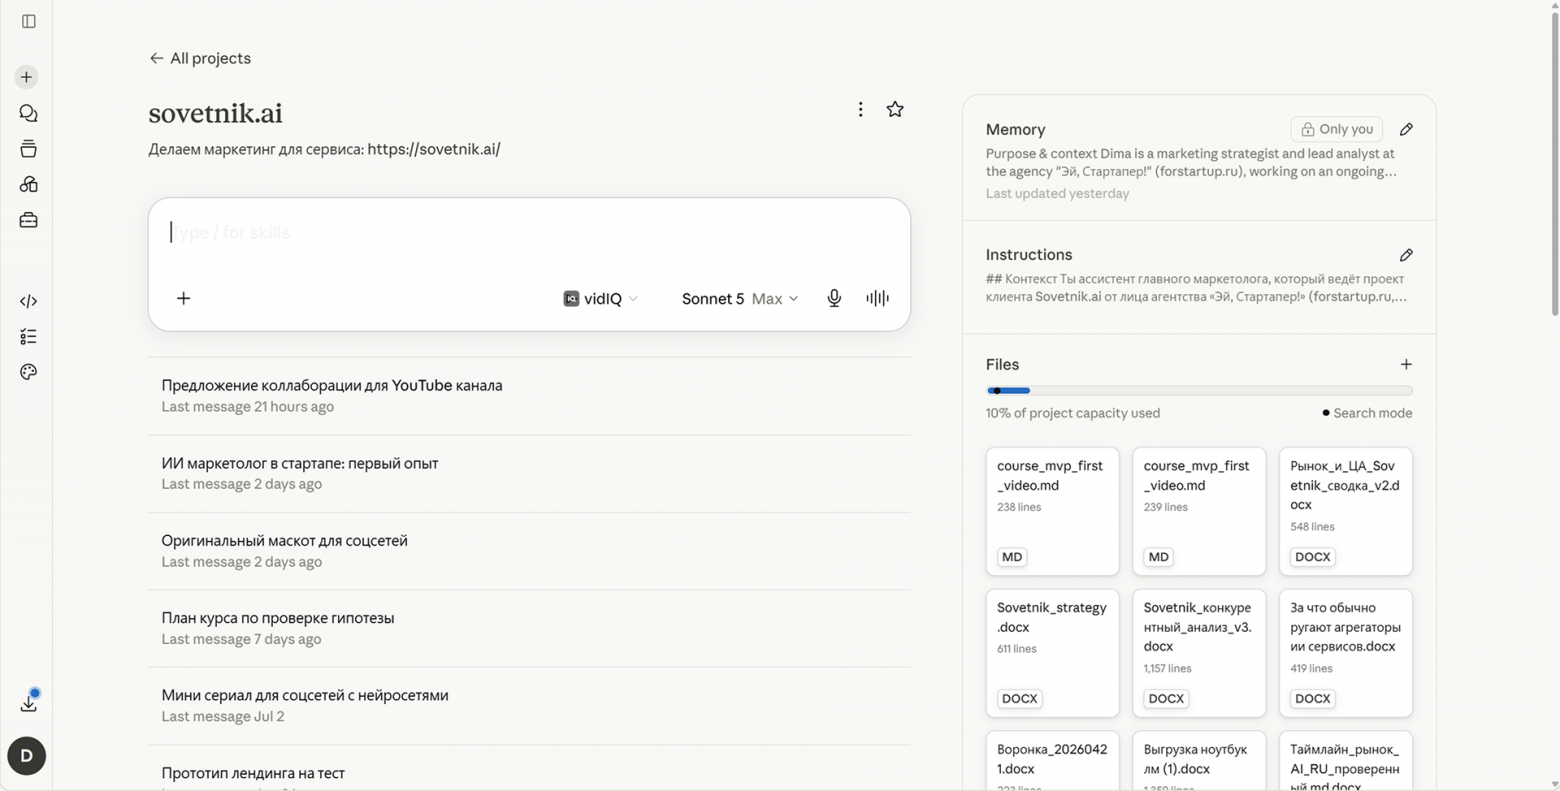This screenshot has width=1560, height=791.
Task: Click the download icon with the blue dot
Action: [28, 703]
